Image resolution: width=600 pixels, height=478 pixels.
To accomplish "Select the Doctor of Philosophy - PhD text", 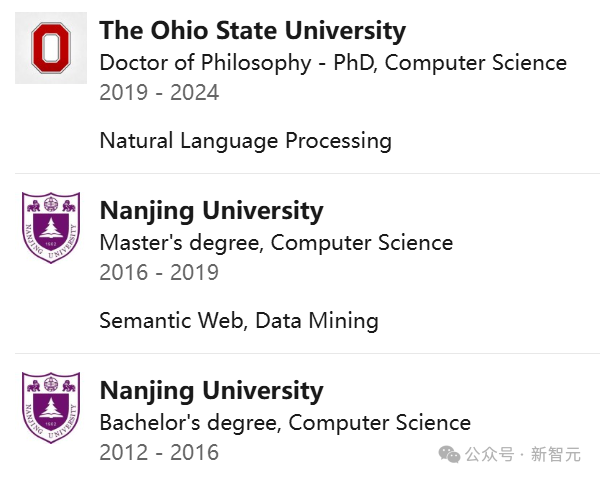I will [x=238, y=63].
